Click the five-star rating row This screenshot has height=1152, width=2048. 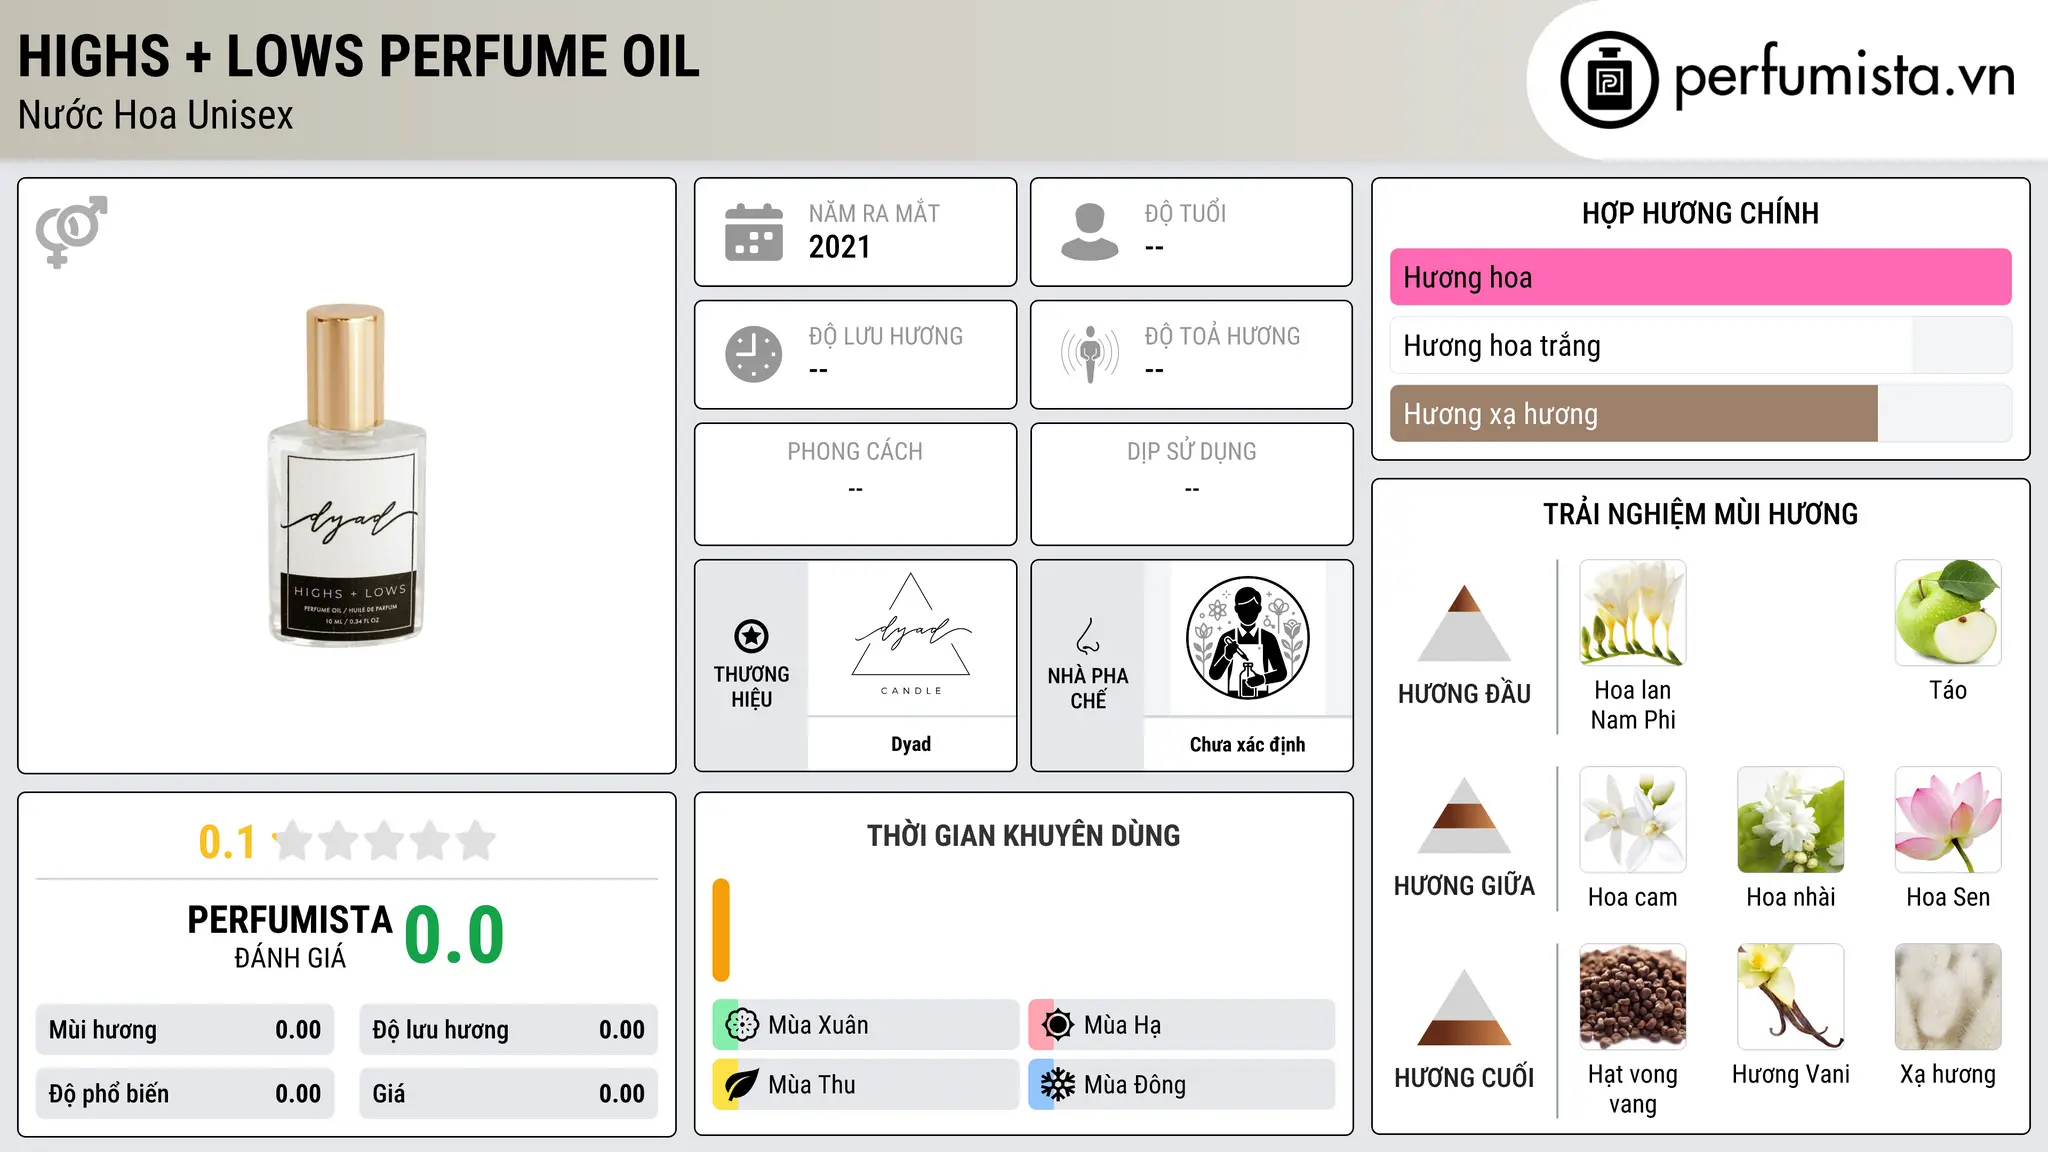coord(384,841)
